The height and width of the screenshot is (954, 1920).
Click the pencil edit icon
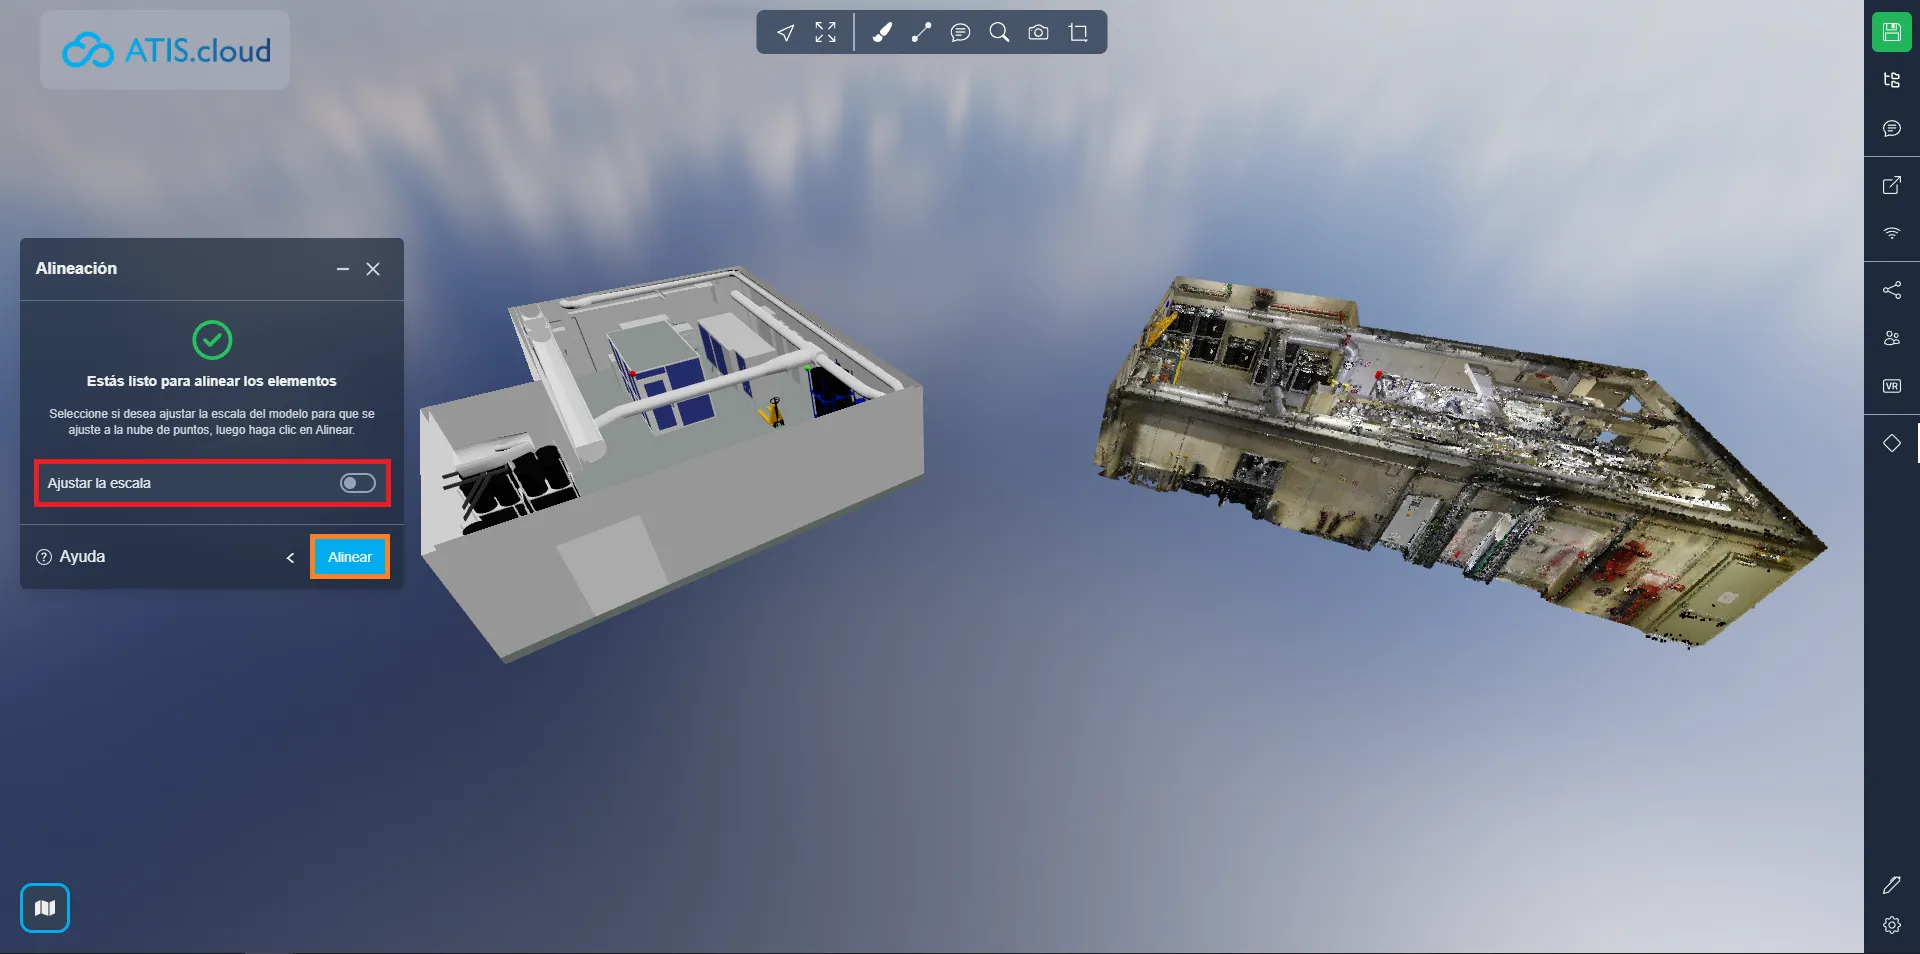1892,885
